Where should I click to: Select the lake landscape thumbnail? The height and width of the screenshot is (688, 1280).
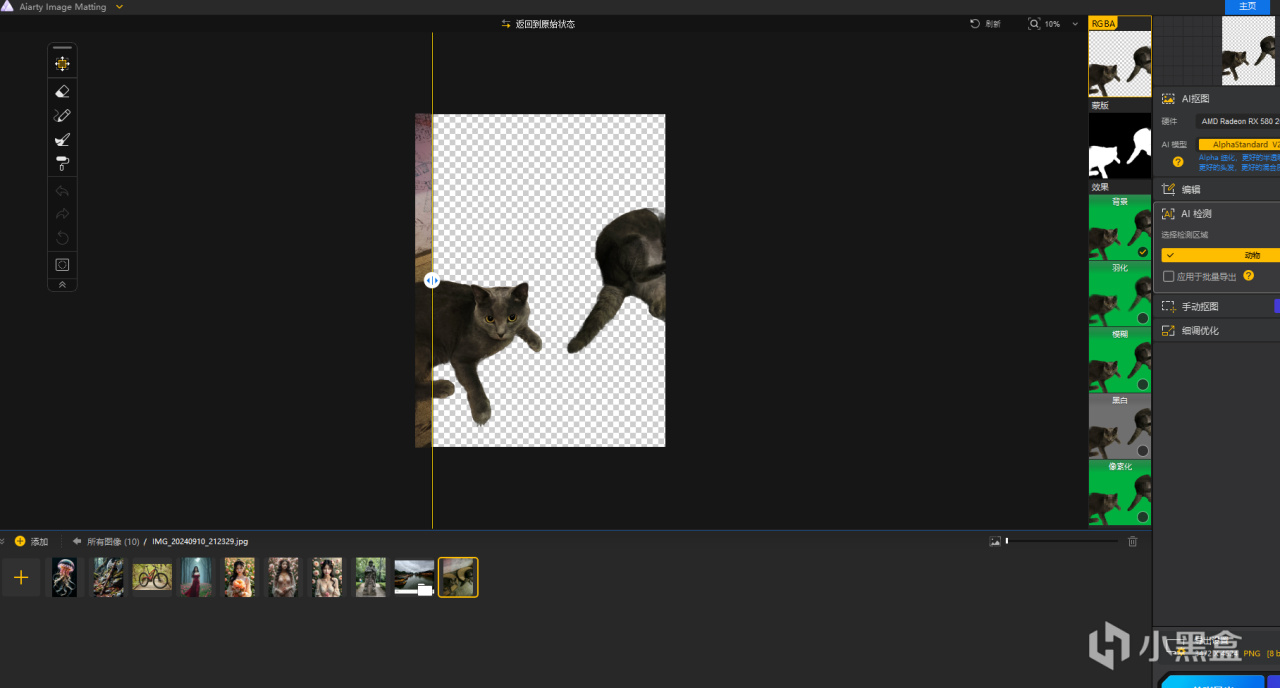(x=414, y=577)
